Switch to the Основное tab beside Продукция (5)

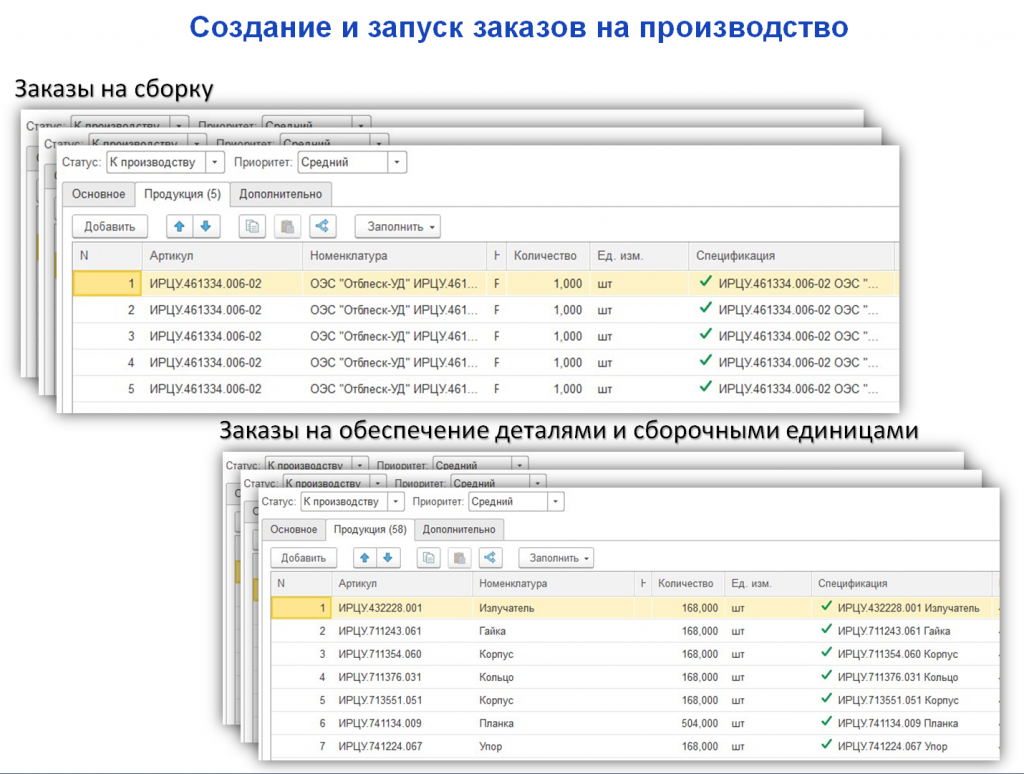[99, 194]
